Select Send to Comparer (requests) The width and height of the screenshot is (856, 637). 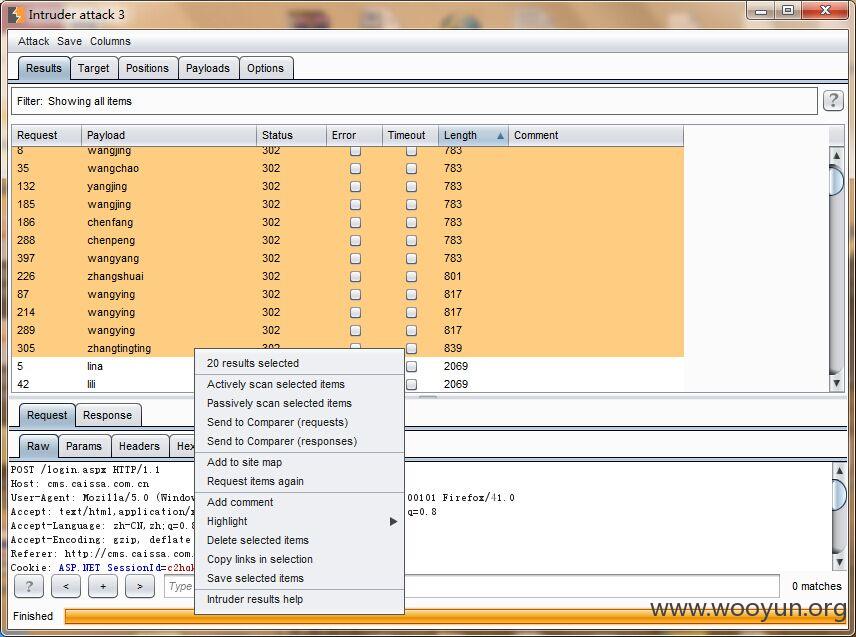(x=299, y=422)
